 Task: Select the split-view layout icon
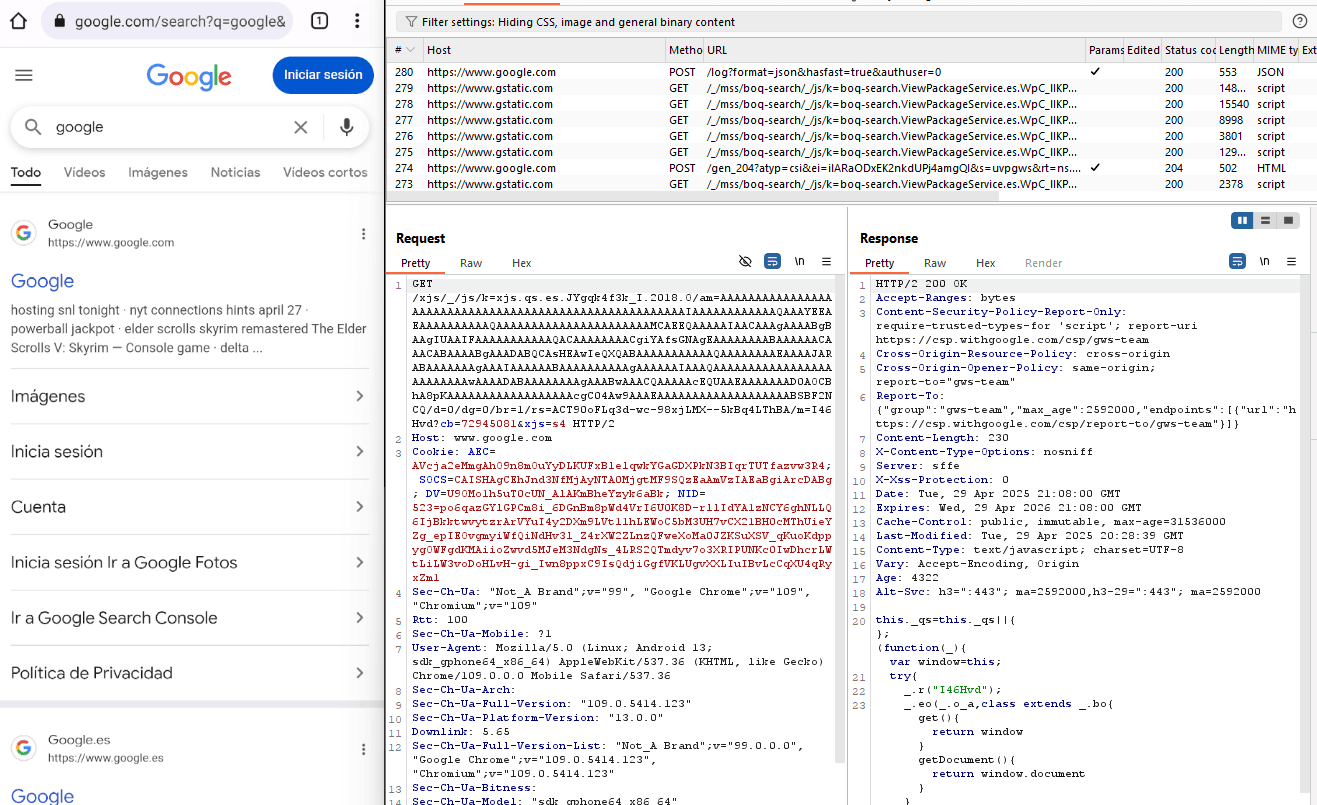1265,220
